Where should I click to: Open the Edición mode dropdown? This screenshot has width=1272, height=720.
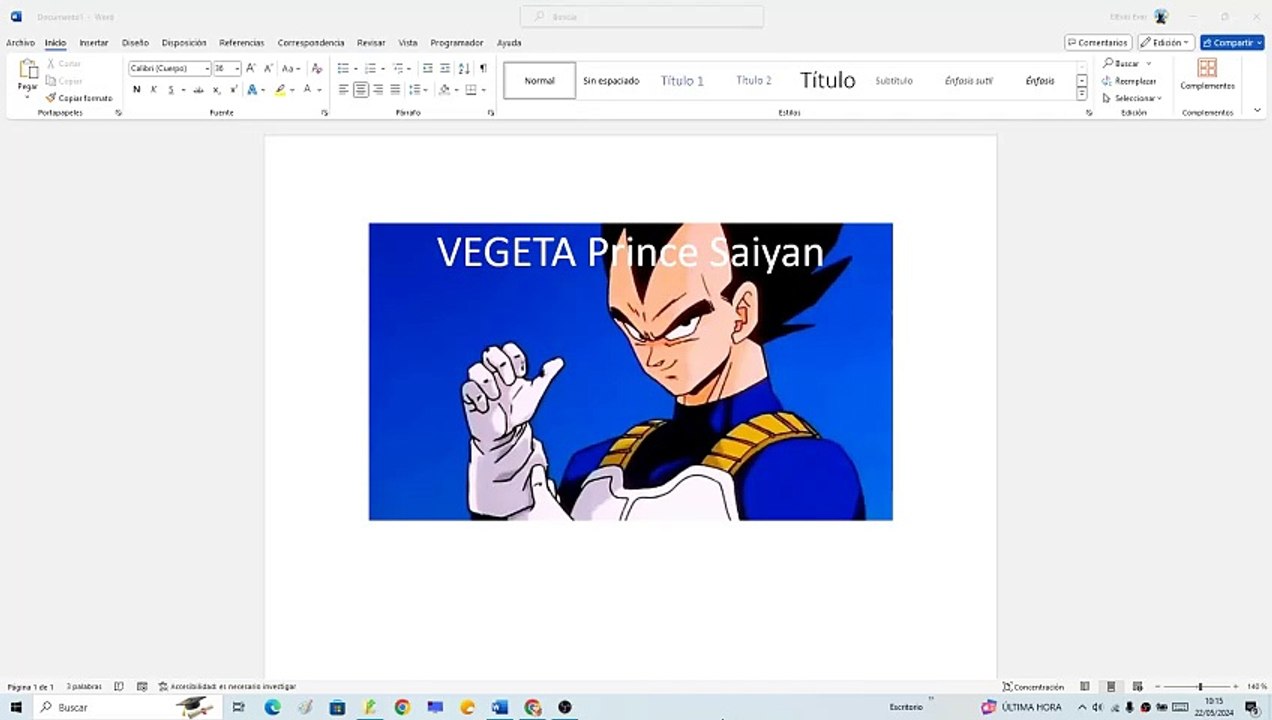pos(1166,43)
